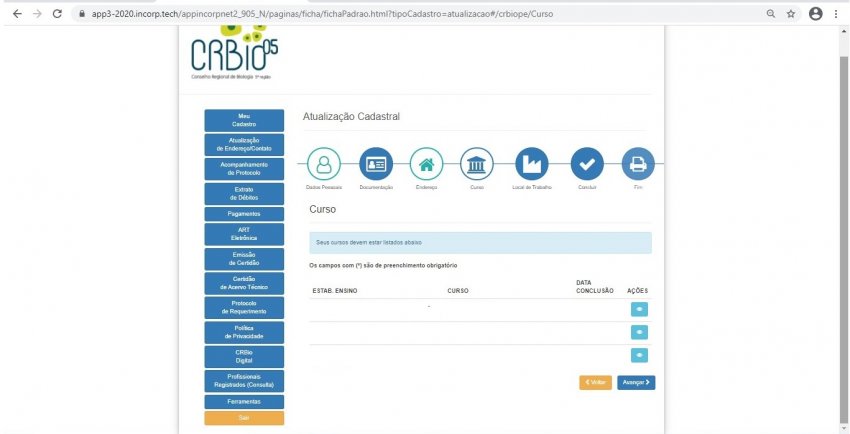Open the Documentação step icon

coord(376,164)
